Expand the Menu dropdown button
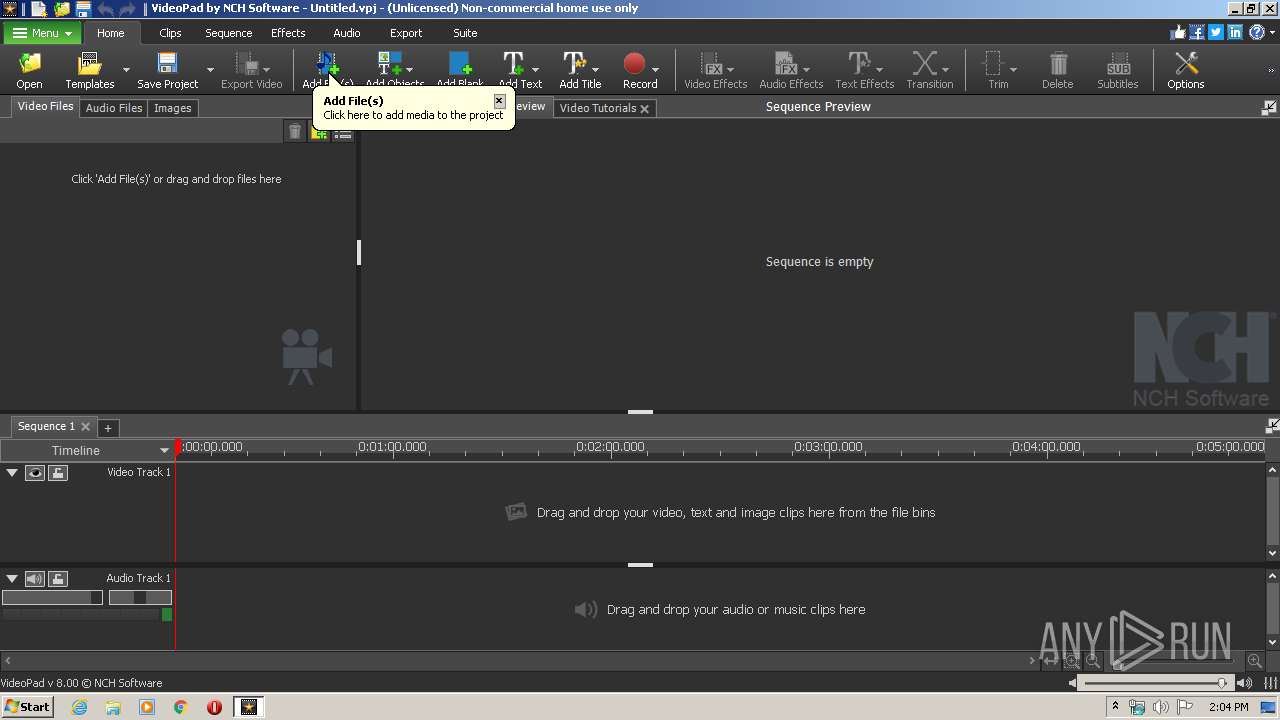Viewport: 1280px width, 720px height. 41,33
